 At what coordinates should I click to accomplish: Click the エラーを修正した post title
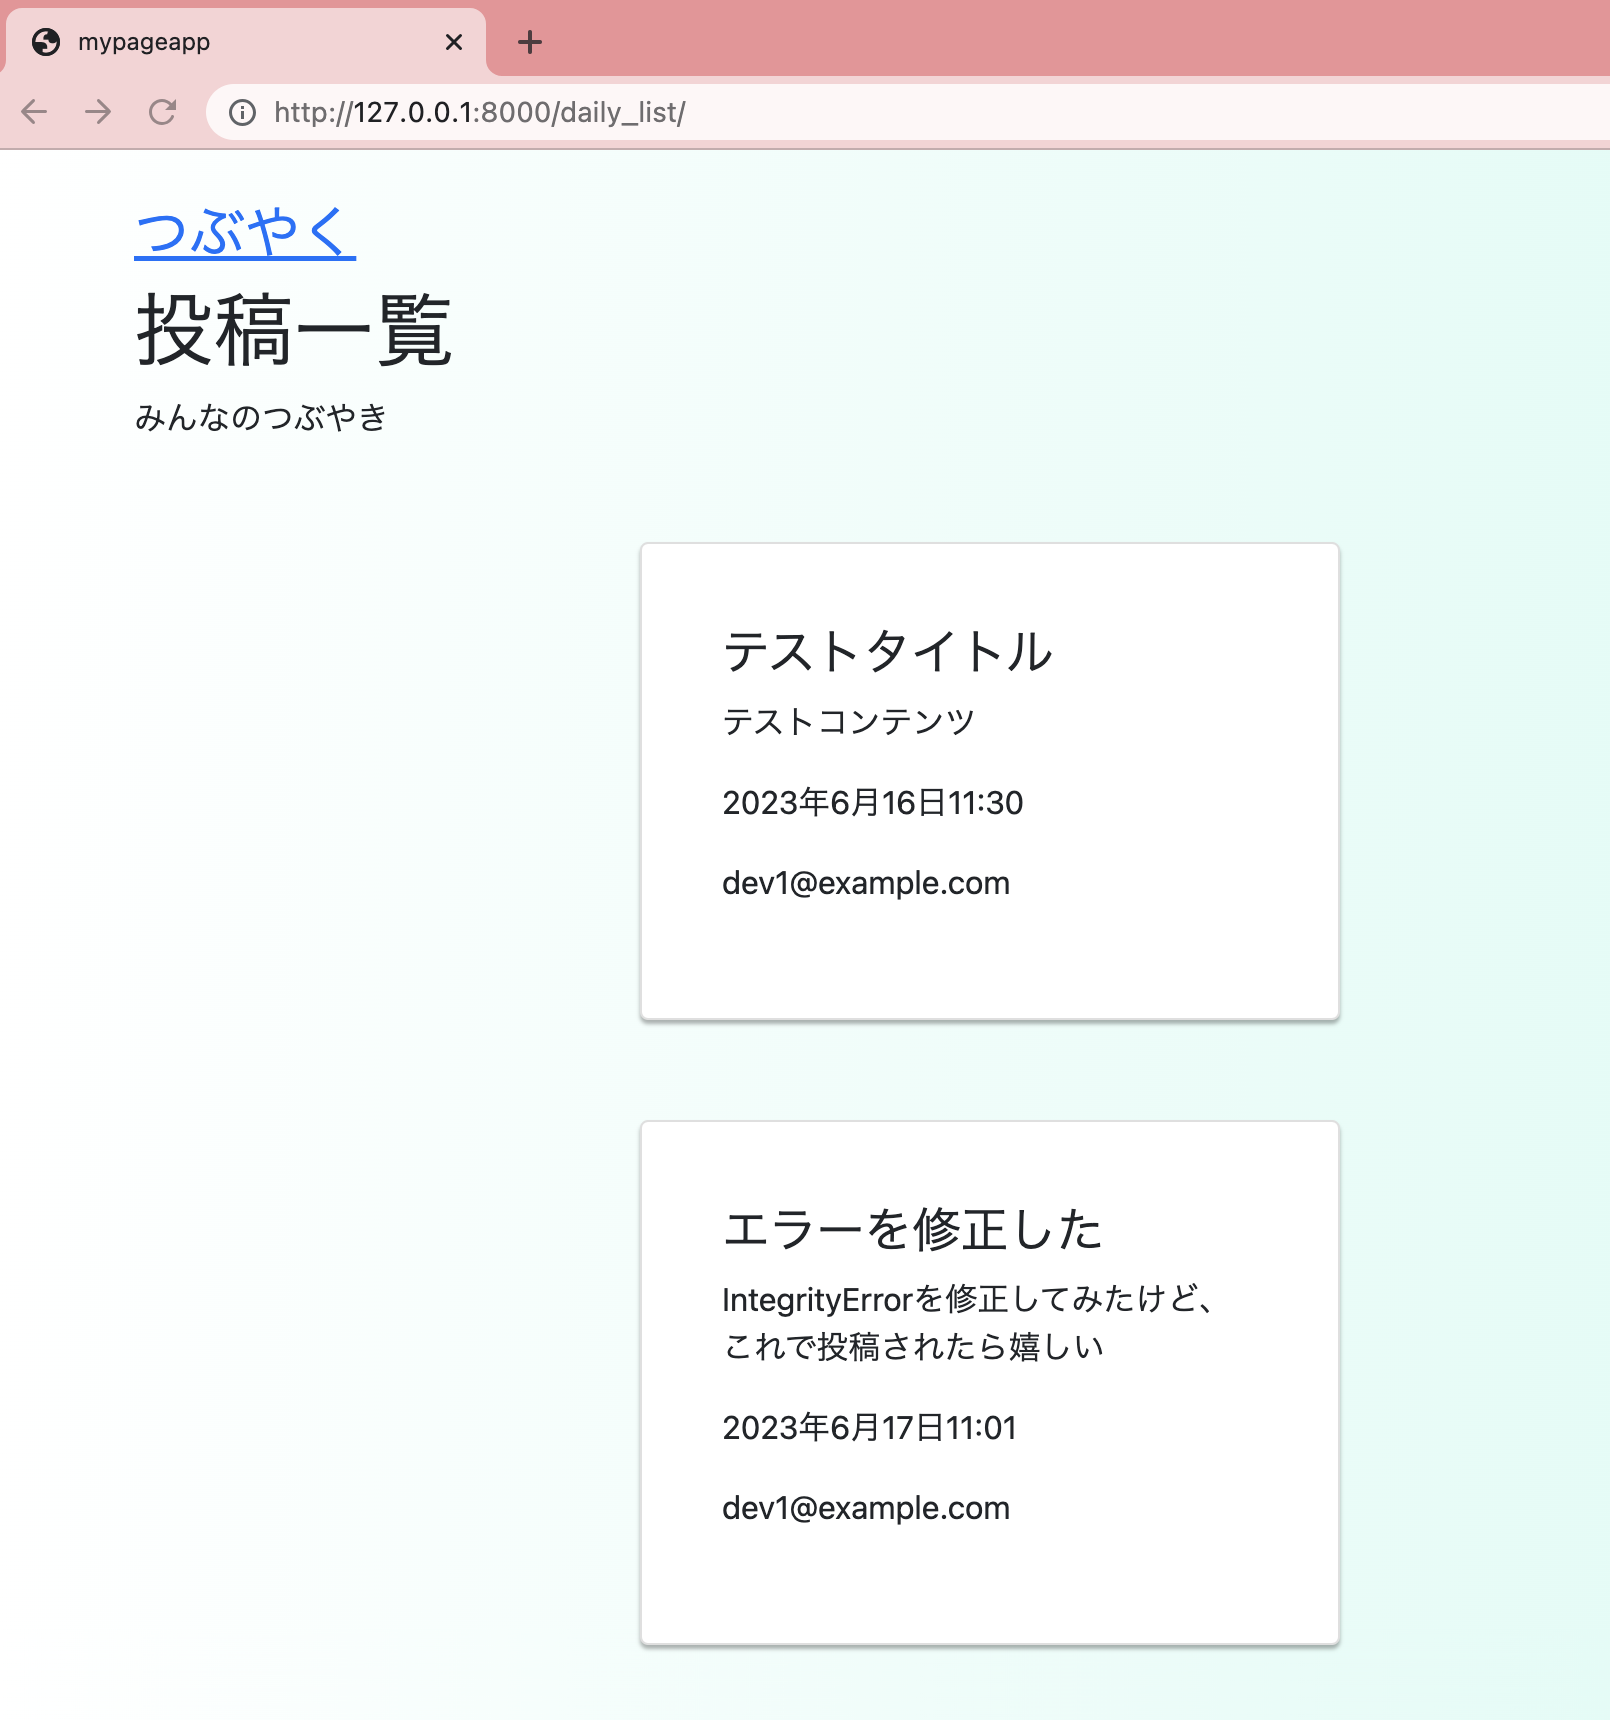[912, 1229]
